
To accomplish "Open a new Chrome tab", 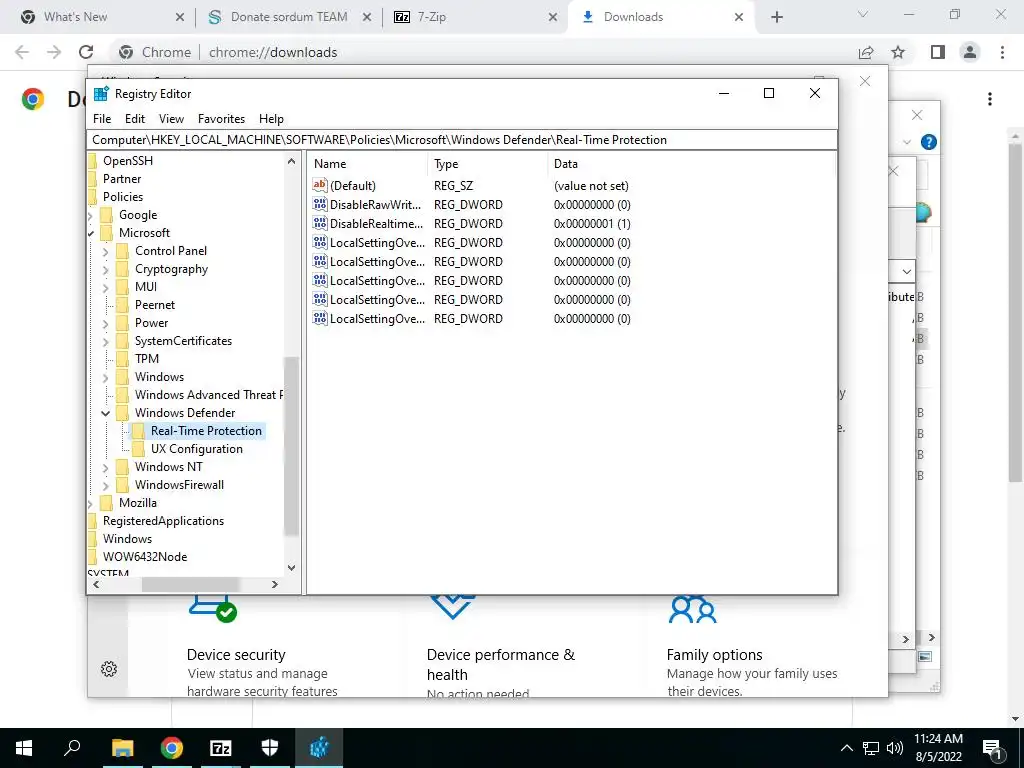I will pos(776,17).
